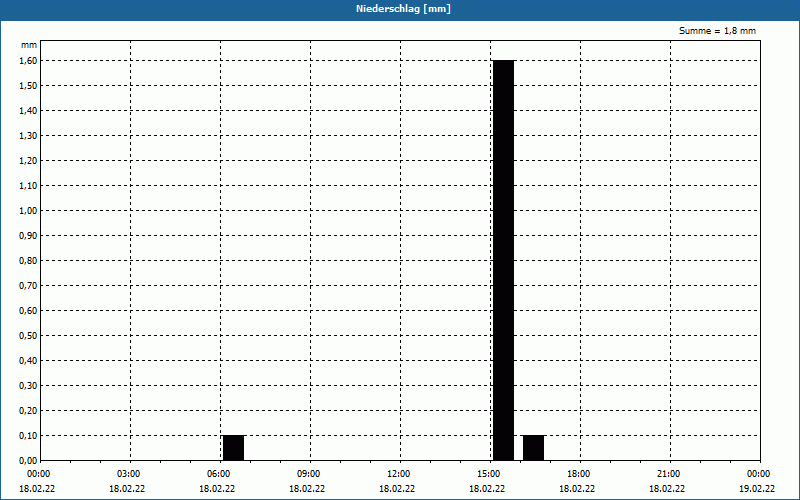Screen dimensions: 800x500
Task: Click the 21:00 time axis label
Action: tap(668, 474)
